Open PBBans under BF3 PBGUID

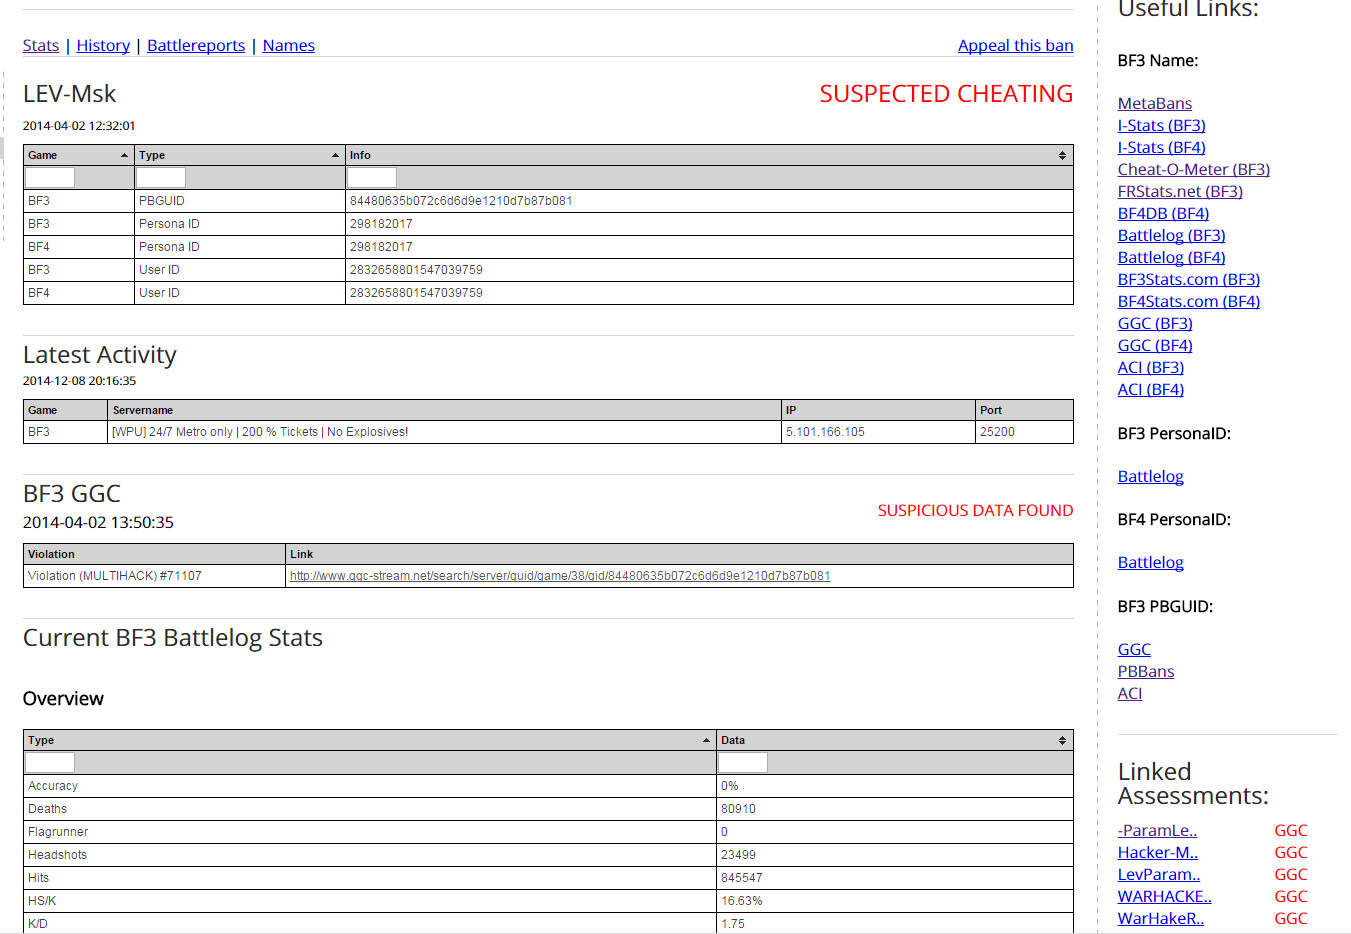[1145, 671]
